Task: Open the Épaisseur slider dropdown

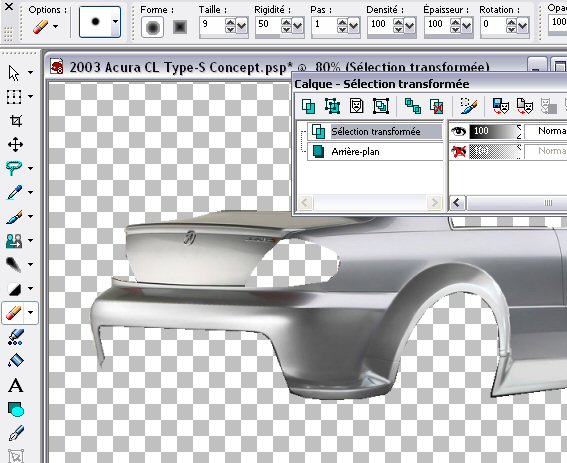Action: [x=466, y=26]
